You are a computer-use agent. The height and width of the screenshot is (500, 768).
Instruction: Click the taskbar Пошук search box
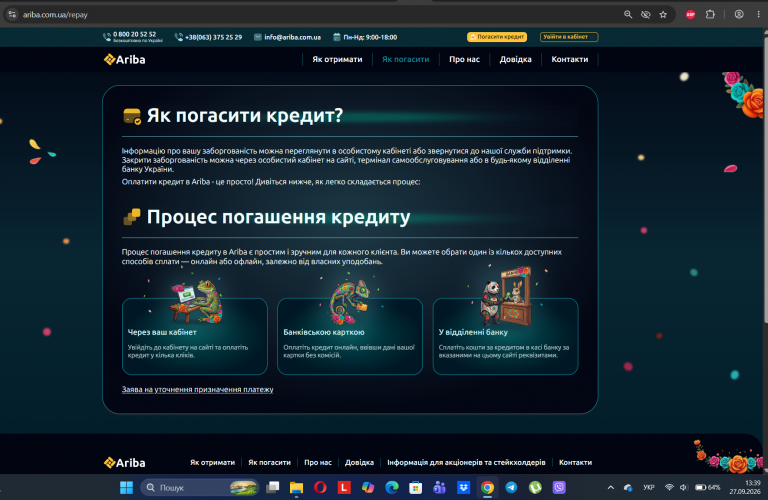pos(200,488)
